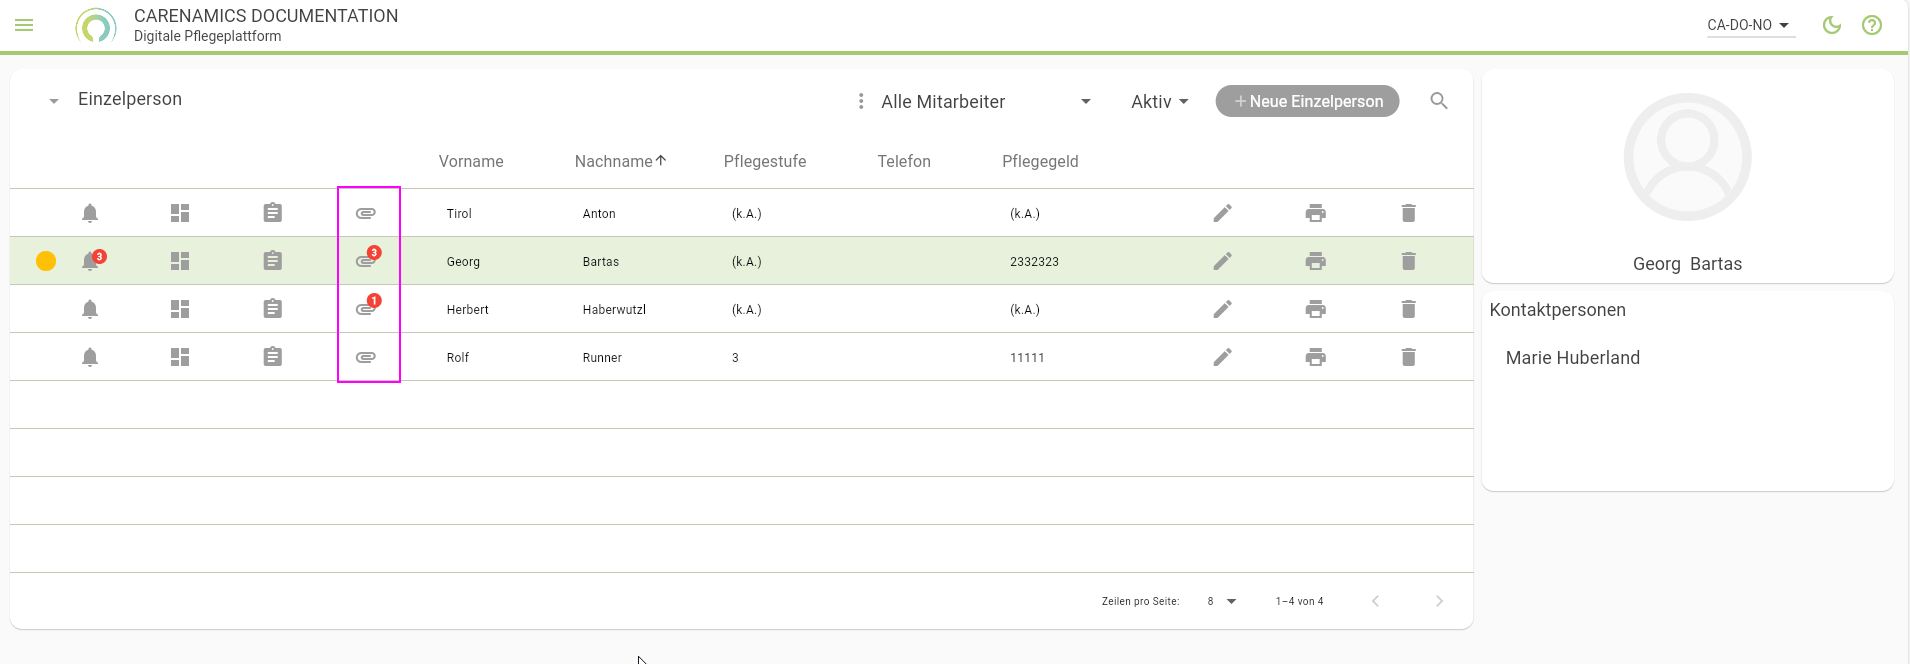
Task: Open the dashboard icon for Tirol Anton
Action: point(180,213)
